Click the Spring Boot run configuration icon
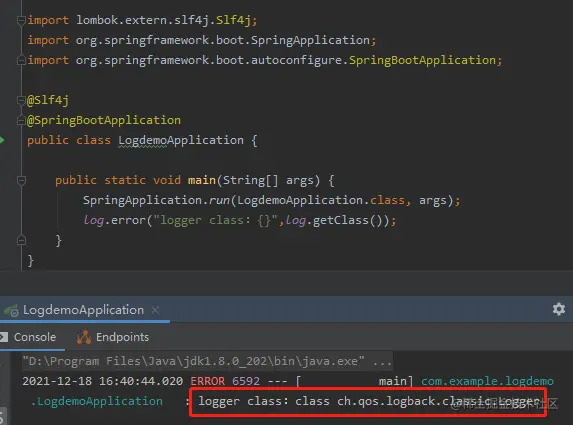The image size is (573, 425). 11,310
